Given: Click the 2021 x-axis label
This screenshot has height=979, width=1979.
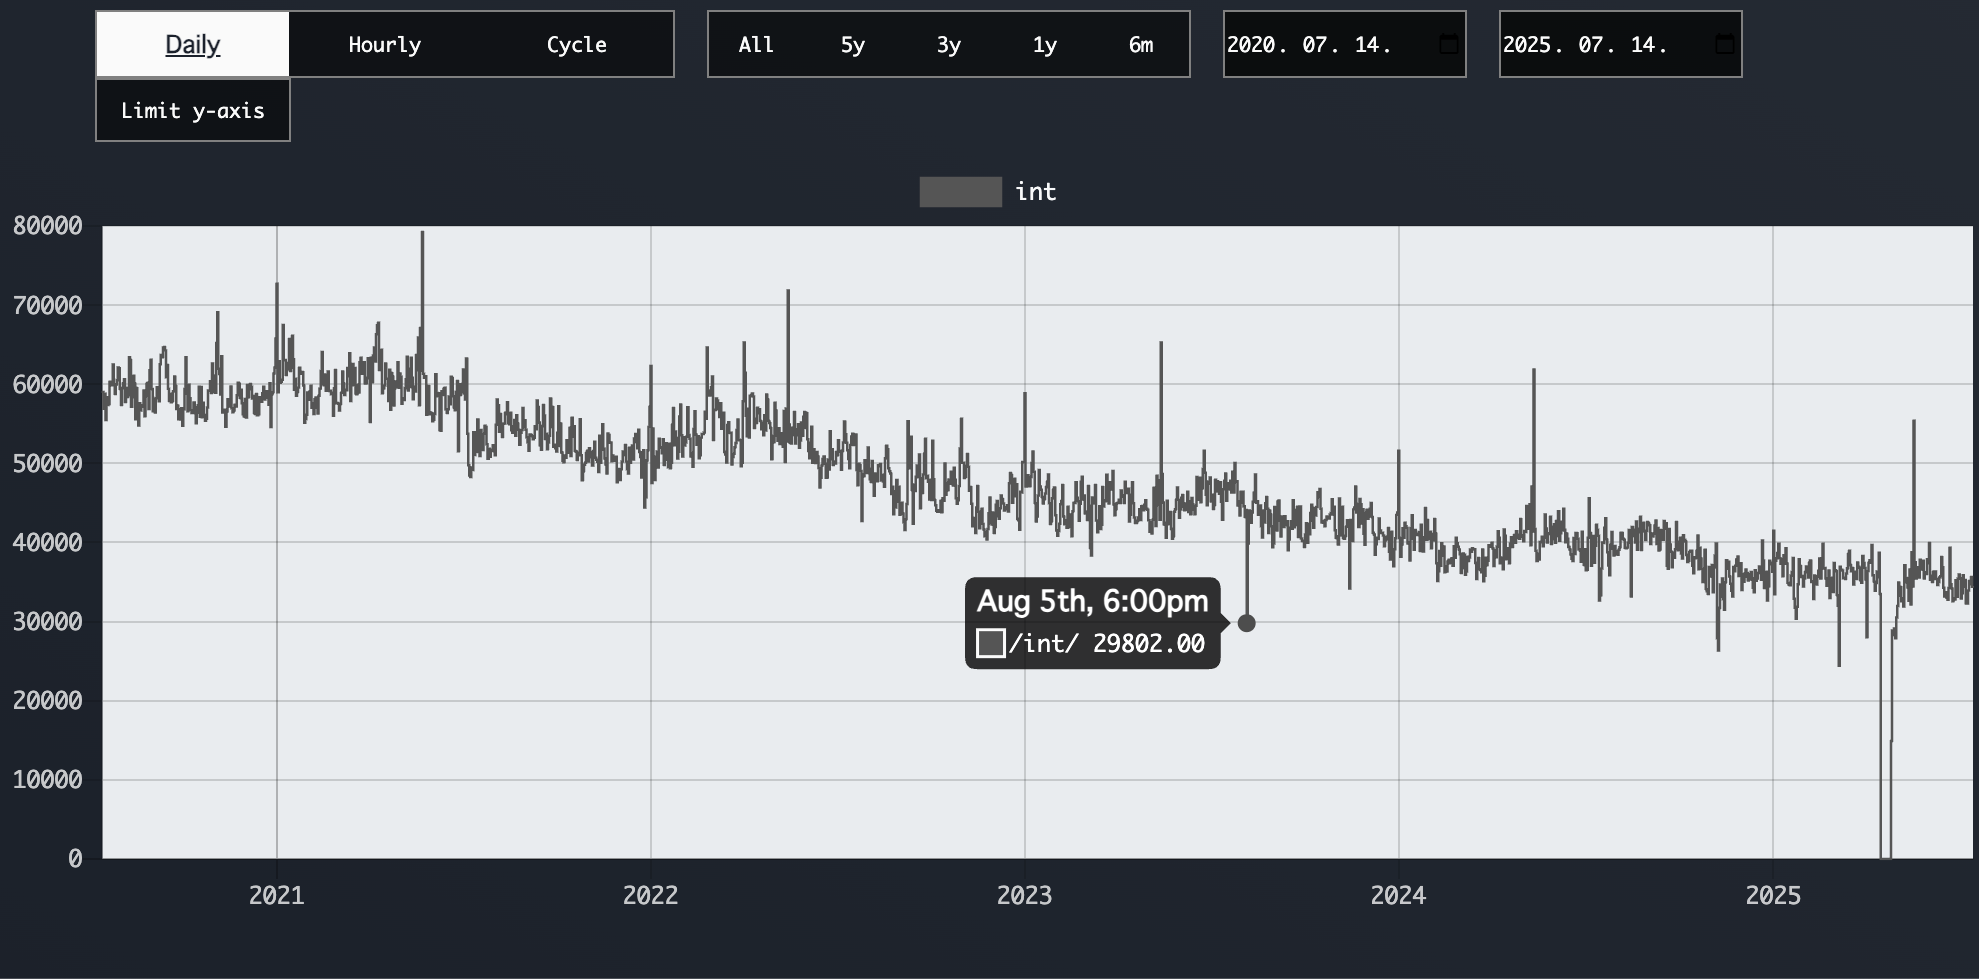Looking at the screenshot, I should pos(277,895).
